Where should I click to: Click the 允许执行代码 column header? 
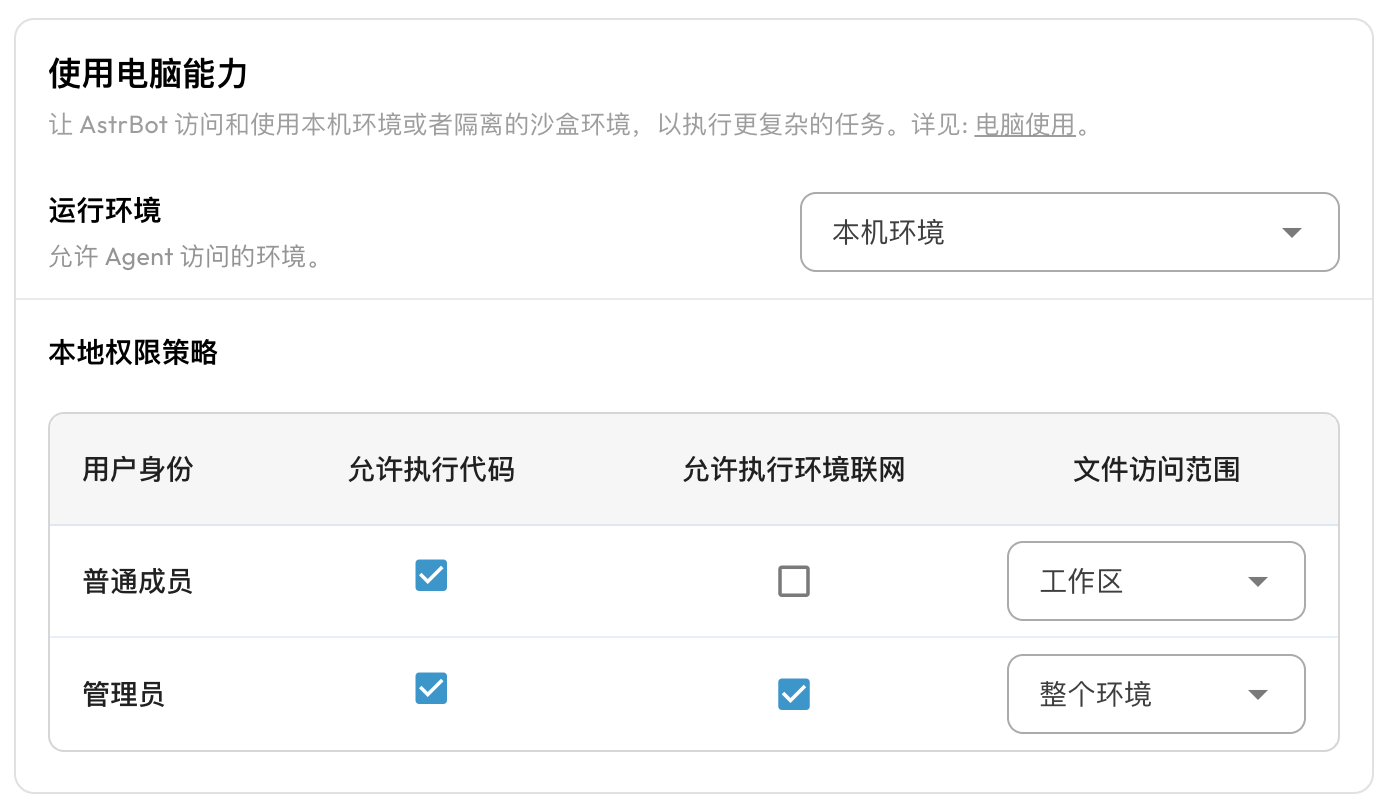(x=431, y=469)
